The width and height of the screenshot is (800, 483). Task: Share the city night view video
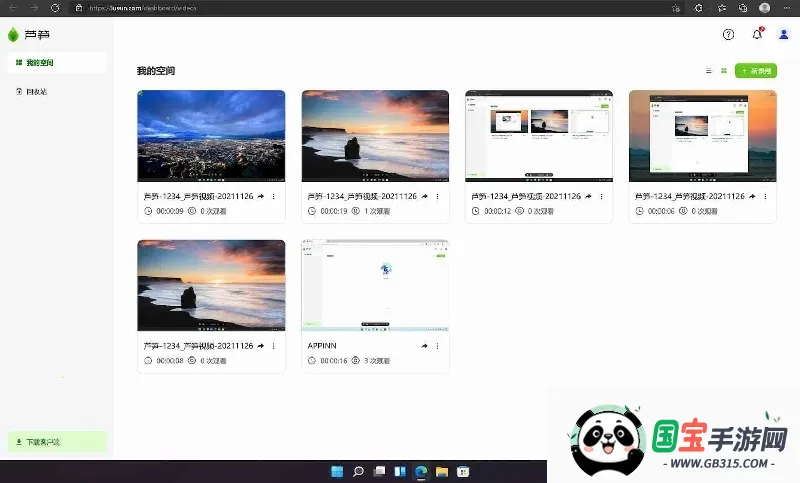[x=260, y=197]
